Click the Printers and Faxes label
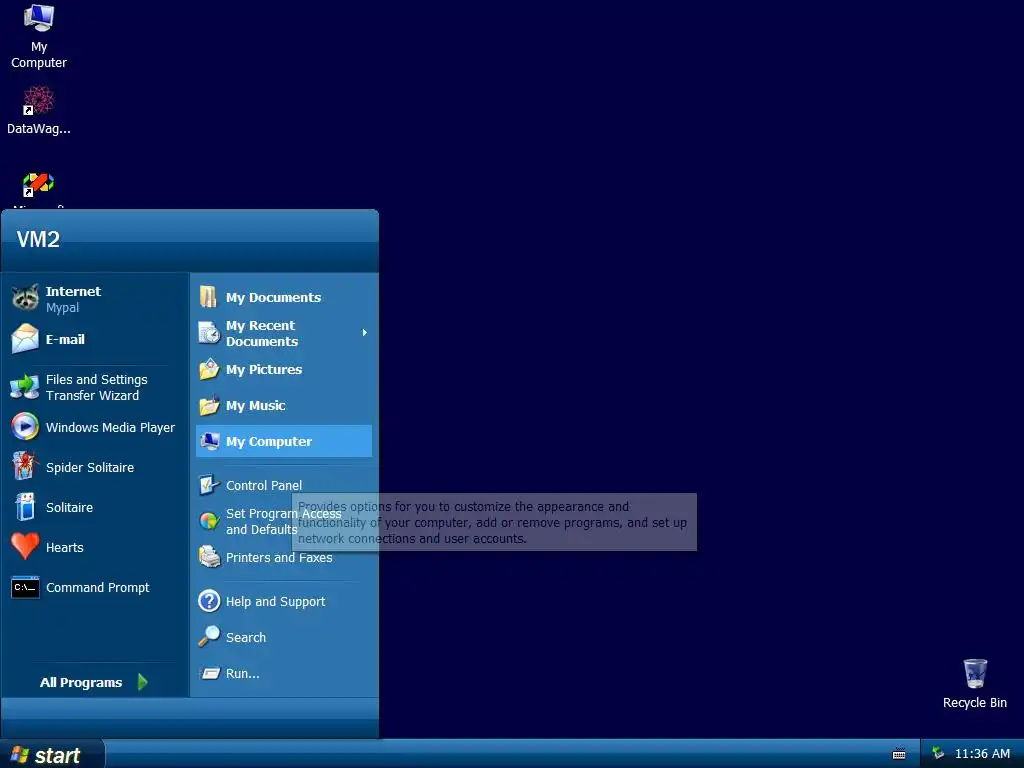 279,558
